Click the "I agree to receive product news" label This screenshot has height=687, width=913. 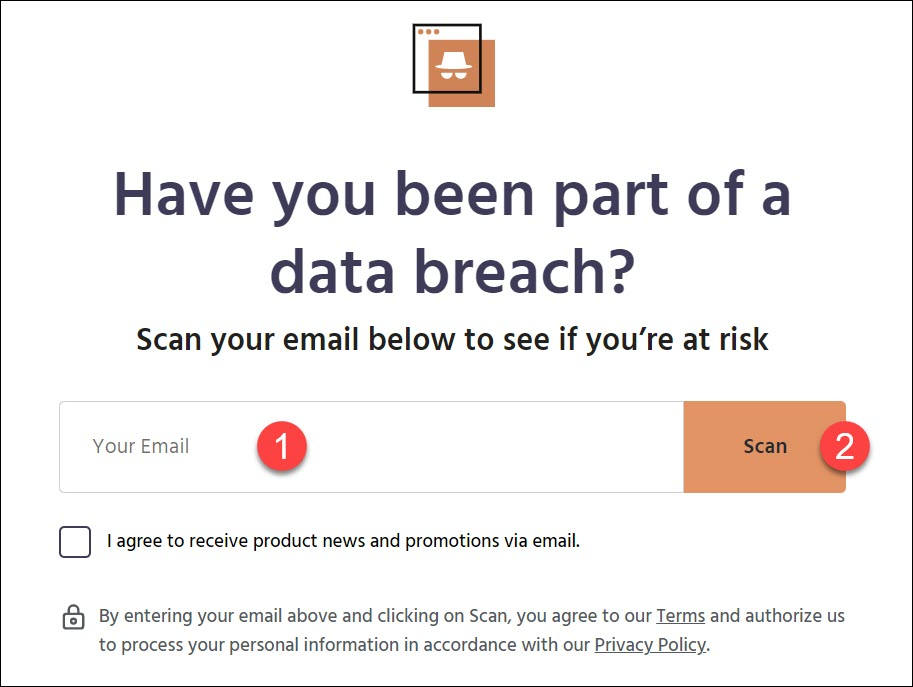click(x=344, y=541)
